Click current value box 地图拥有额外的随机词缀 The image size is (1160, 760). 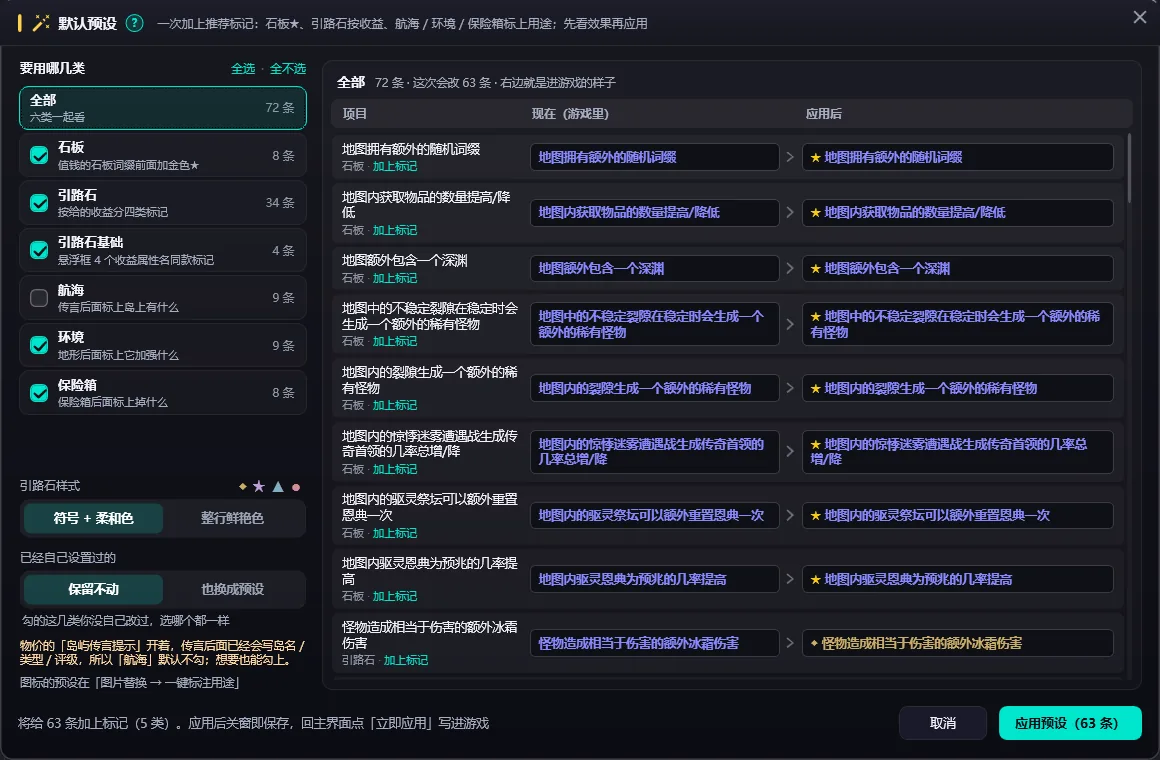tap(655, 157)
